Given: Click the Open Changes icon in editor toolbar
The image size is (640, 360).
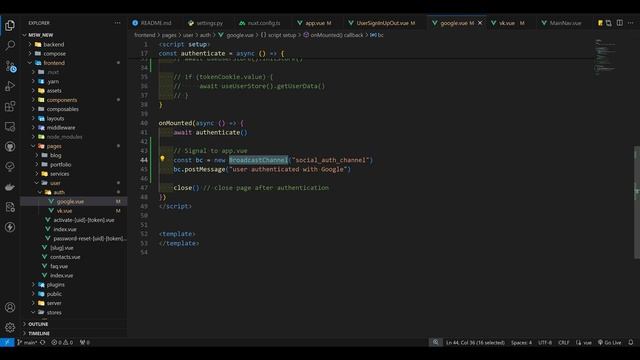Looking at the screenshot, I should (x=609, y=23).
